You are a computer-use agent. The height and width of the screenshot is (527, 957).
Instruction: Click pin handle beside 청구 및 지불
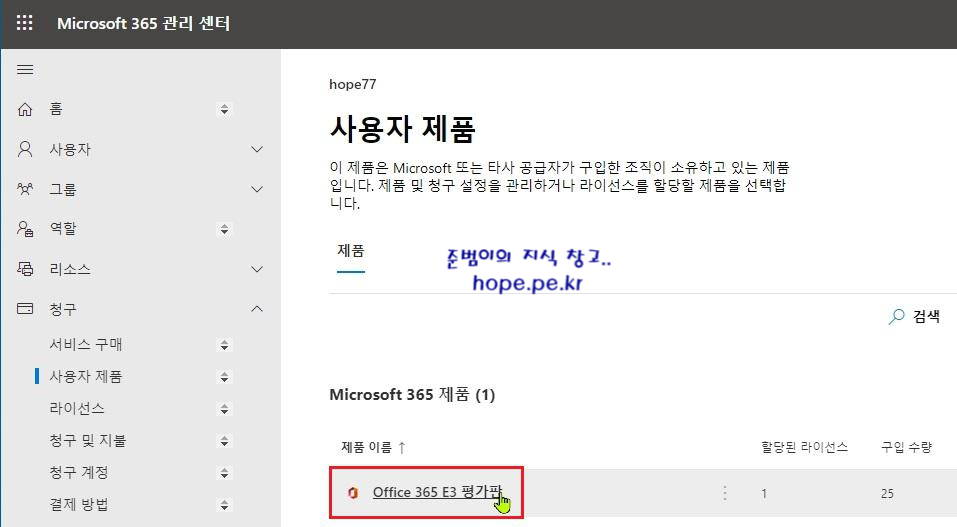(x=225, y=441)
